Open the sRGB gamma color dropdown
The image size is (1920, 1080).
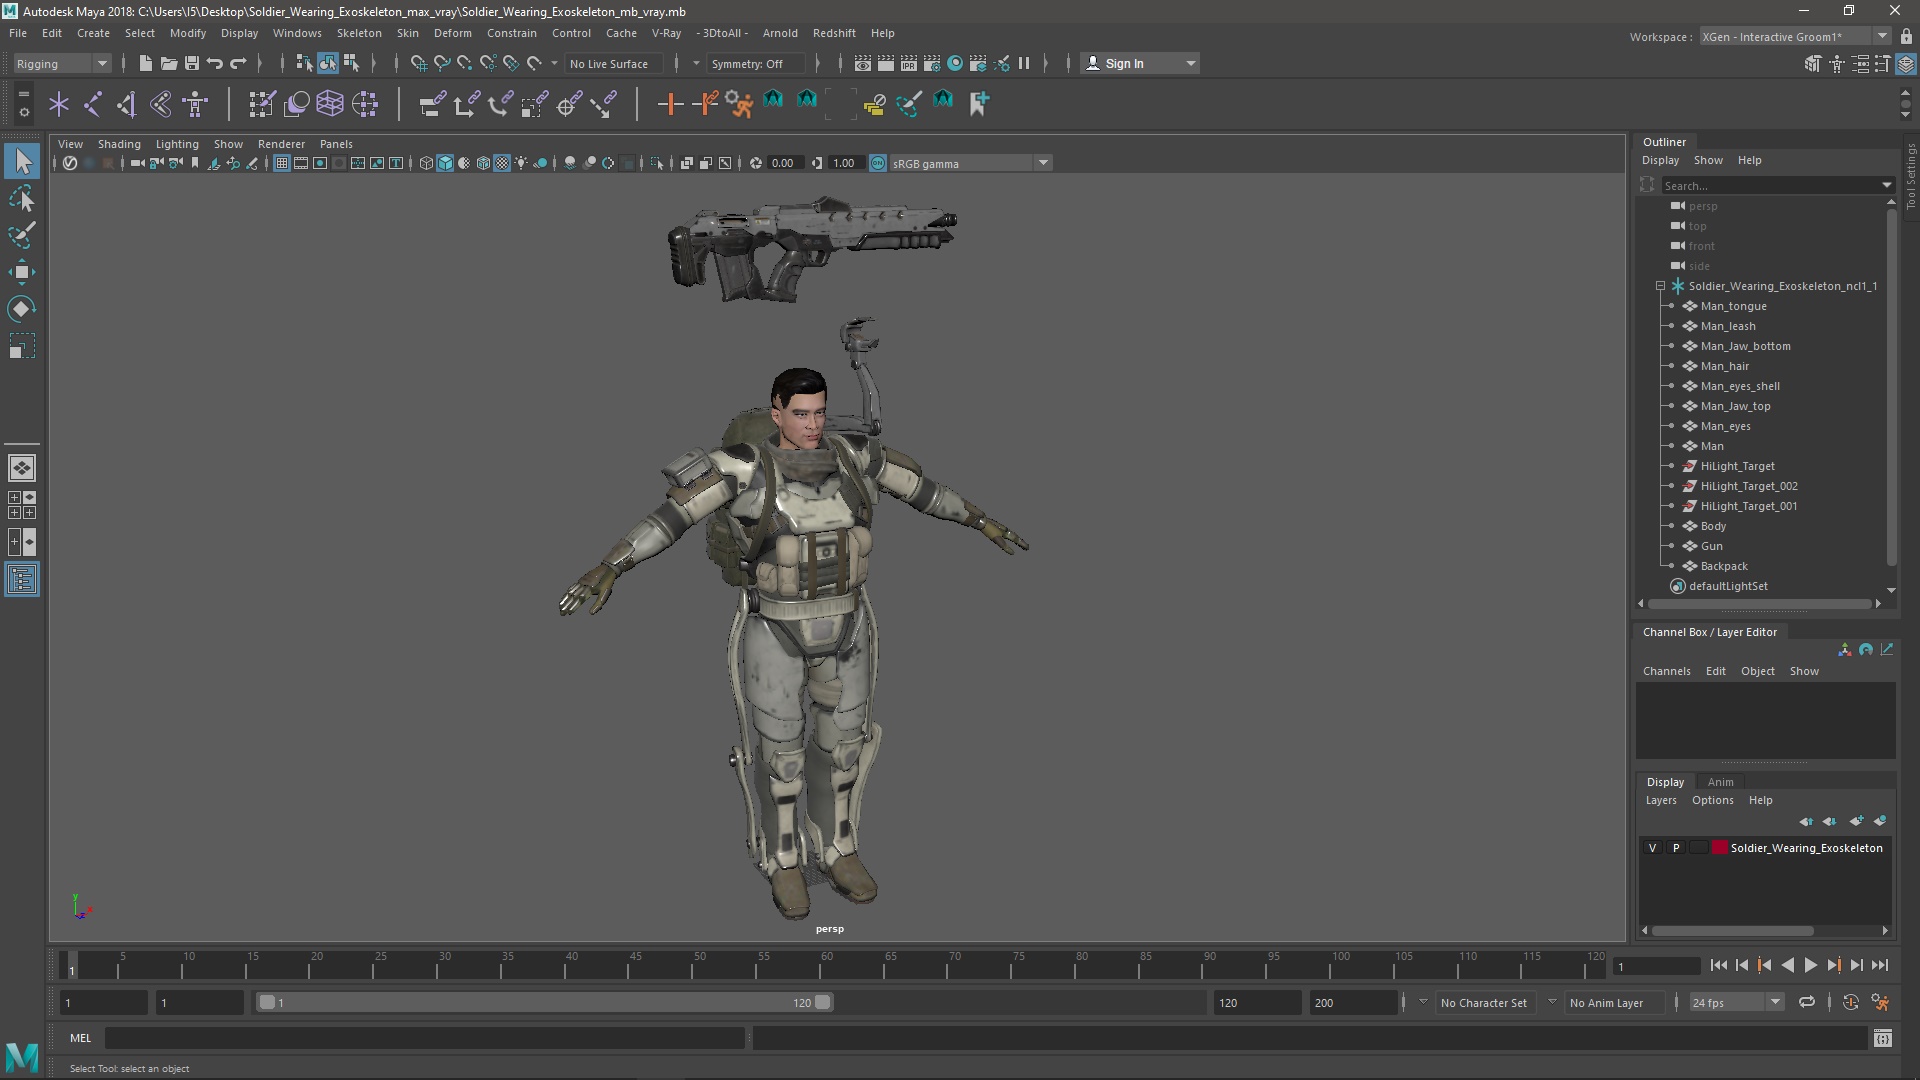tap(970, 163)
